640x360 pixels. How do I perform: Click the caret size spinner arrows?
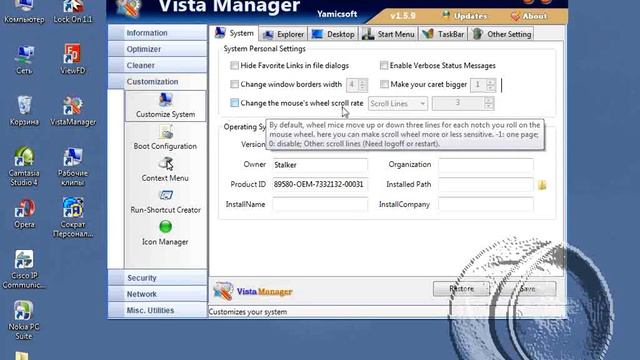click(491, 84)
